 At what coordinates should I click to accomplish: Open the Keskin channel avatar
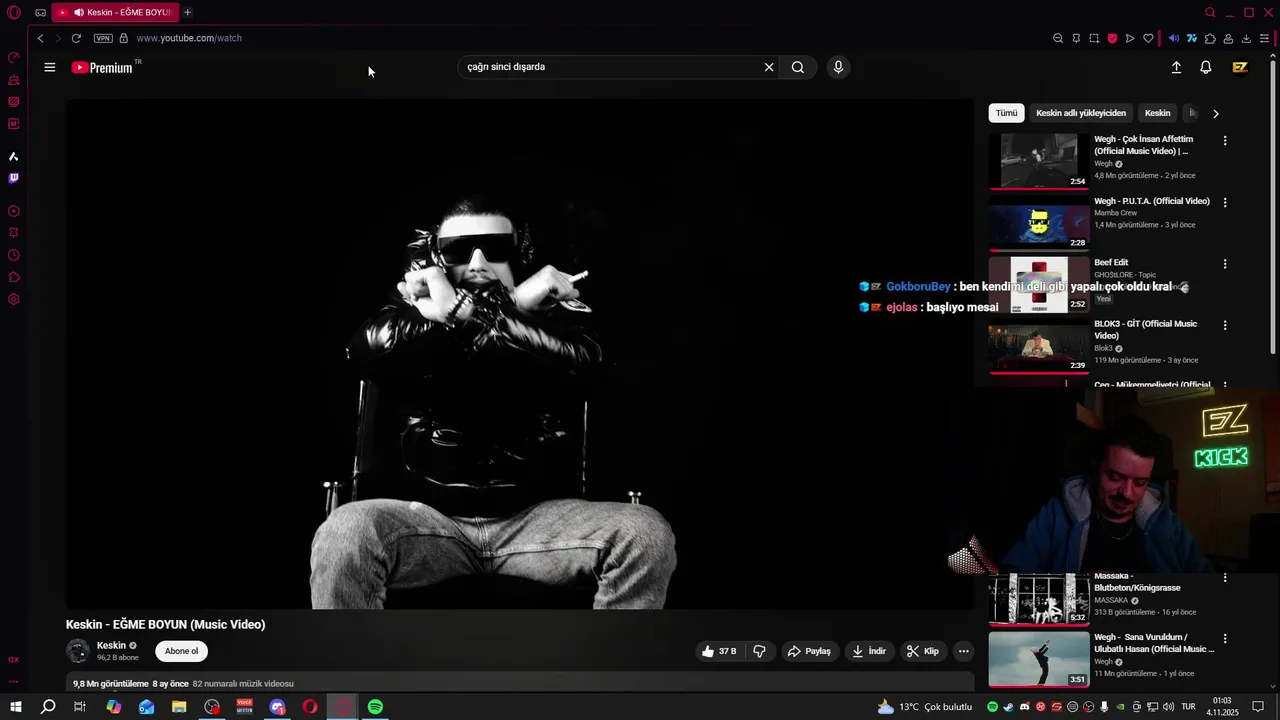[78, 651]
